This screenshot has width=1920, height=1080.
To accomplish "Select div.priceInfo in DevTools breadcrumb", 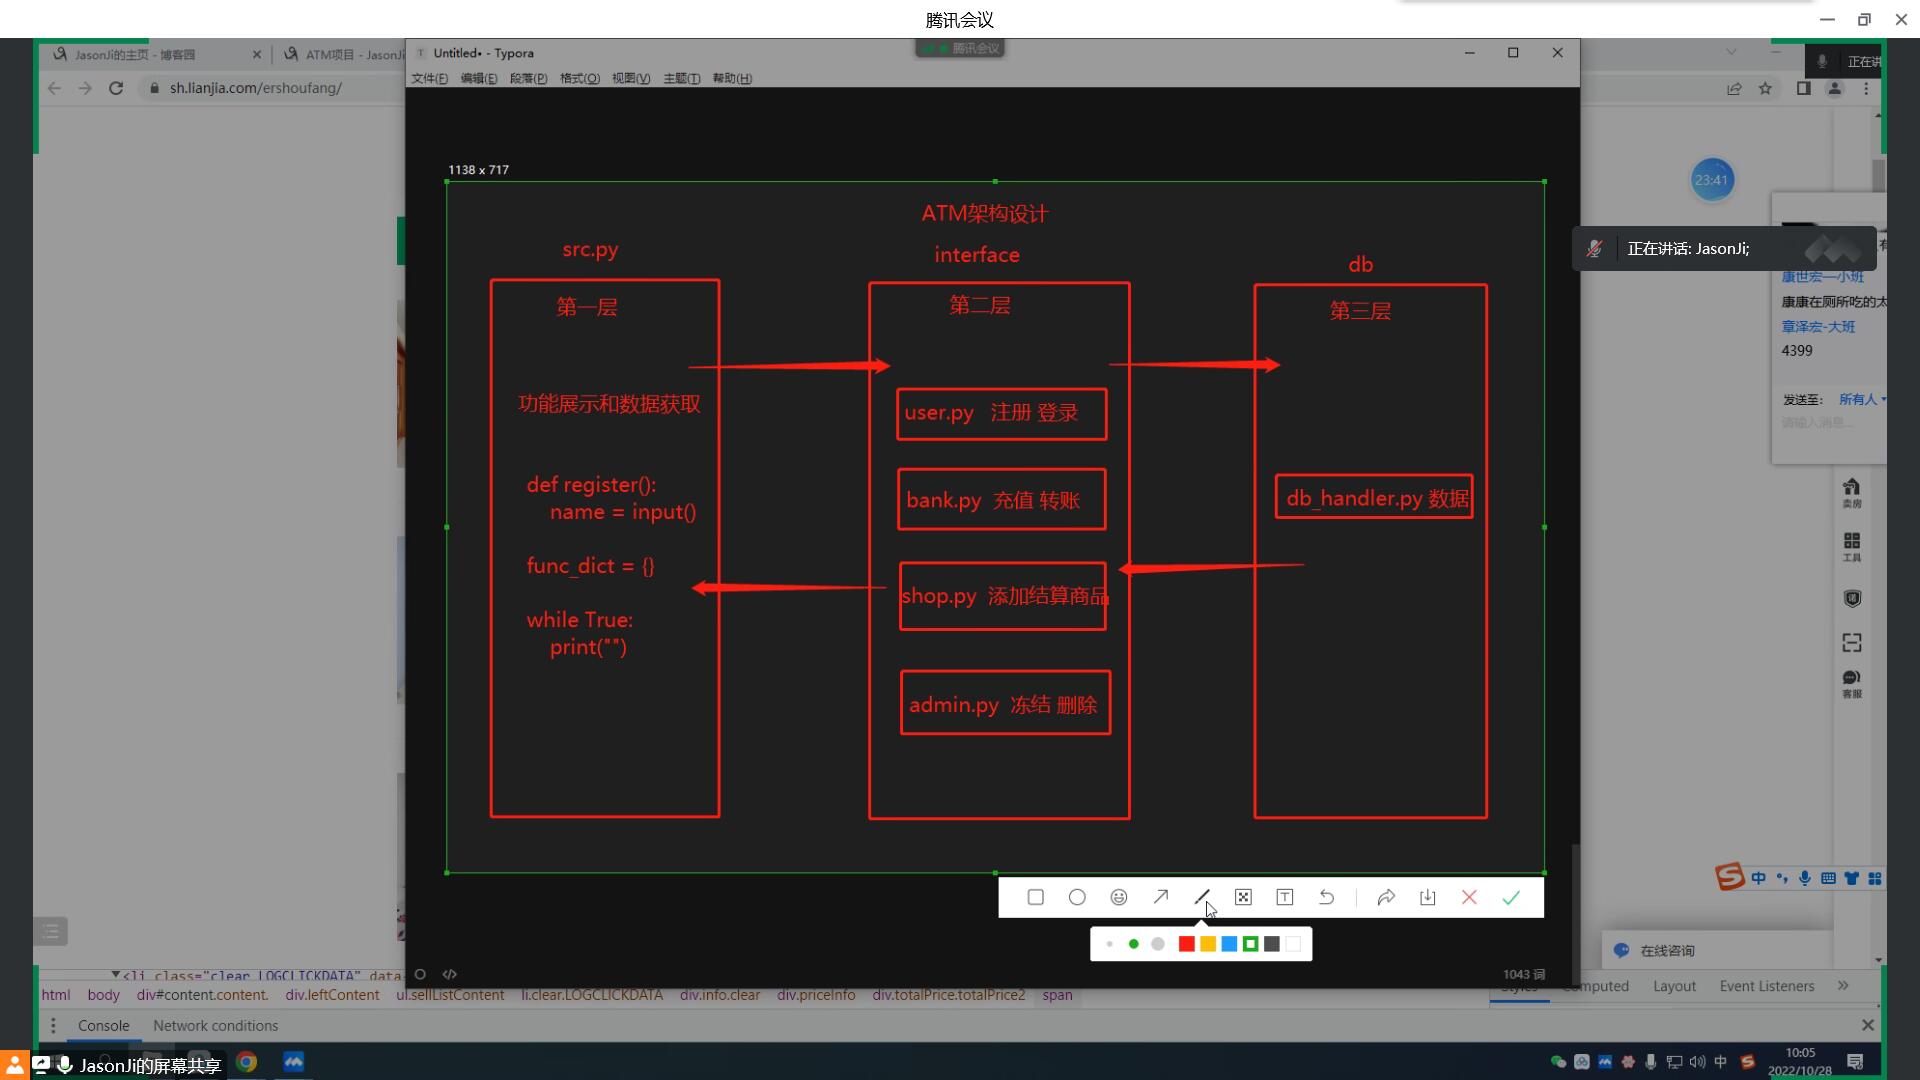I will [816, 995].
